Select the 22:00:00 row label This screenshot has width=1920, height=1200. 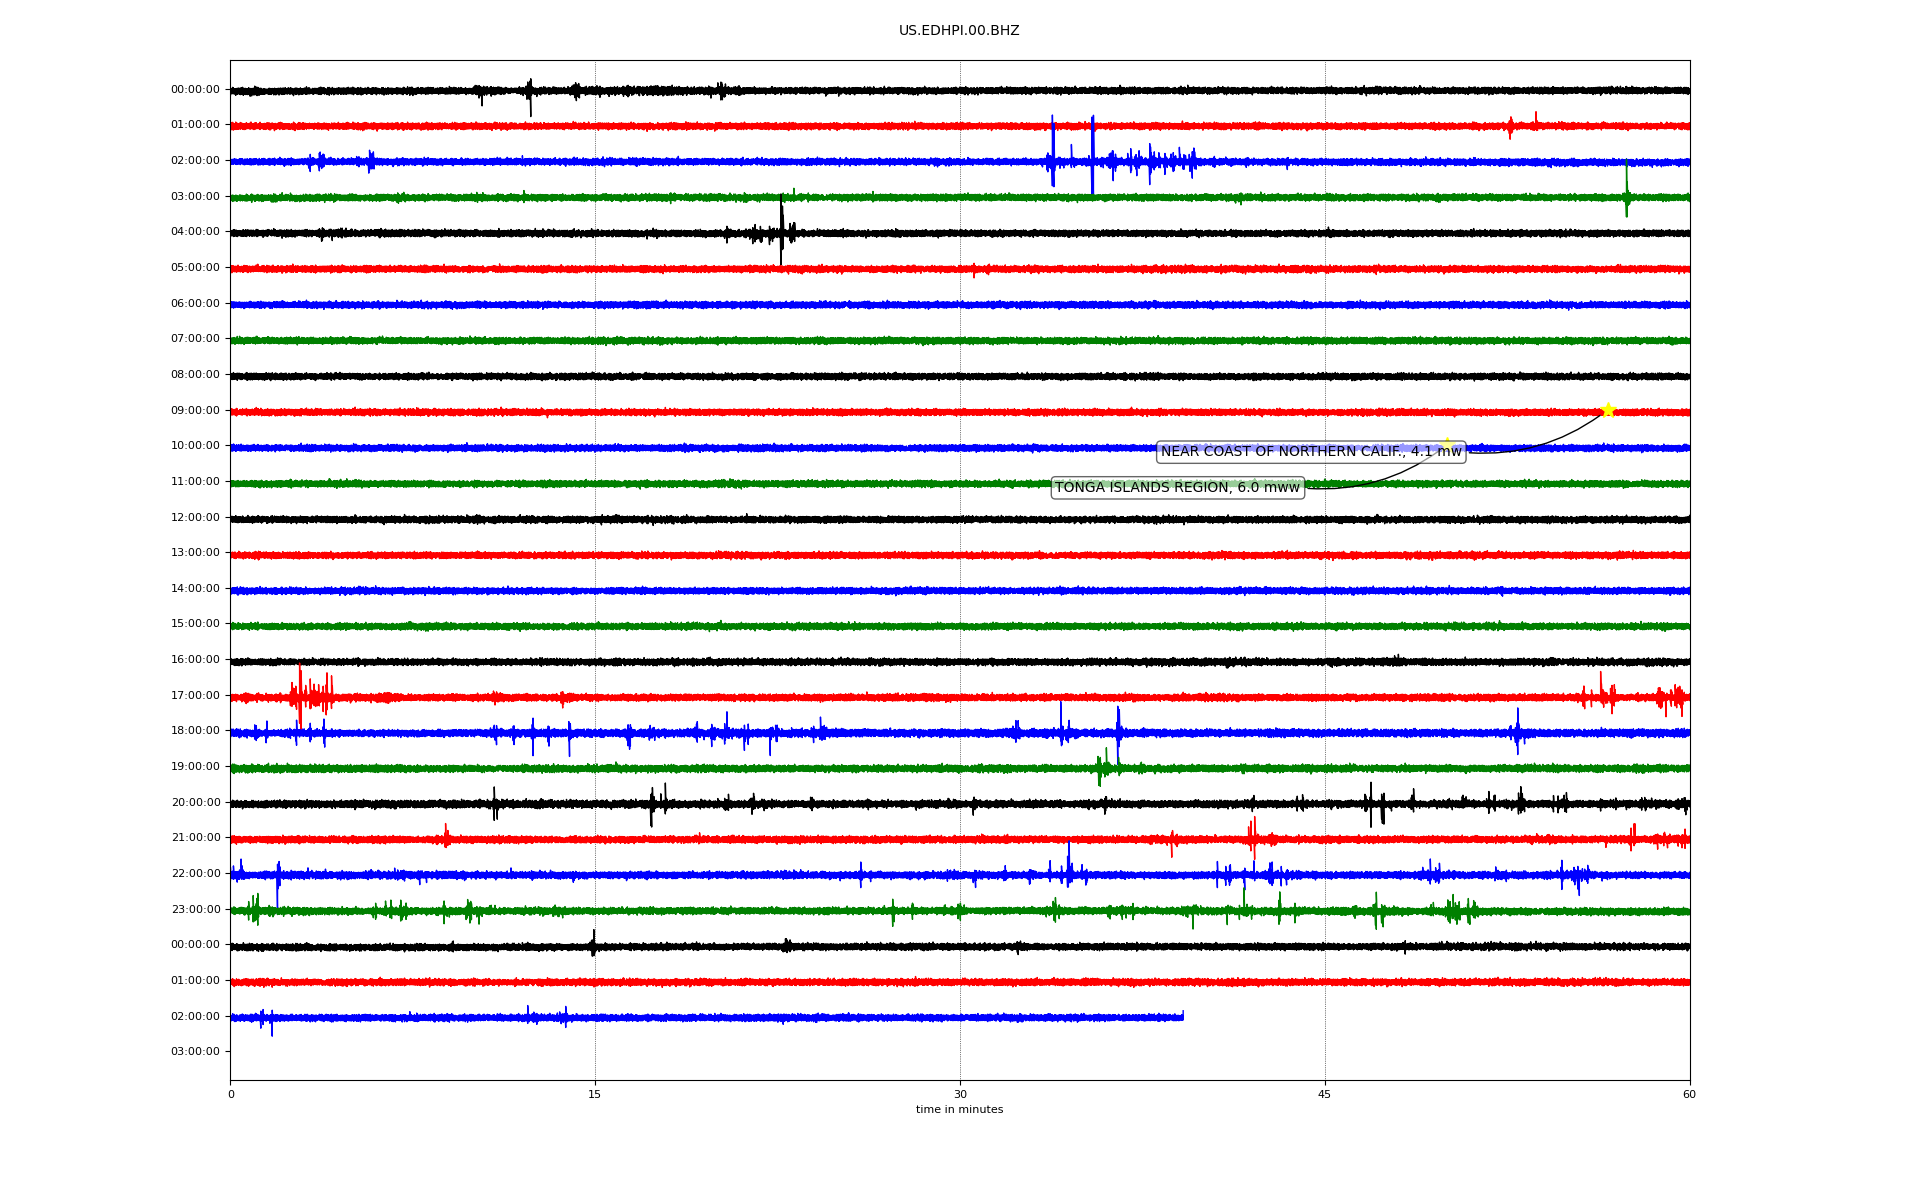click(195, 874)
